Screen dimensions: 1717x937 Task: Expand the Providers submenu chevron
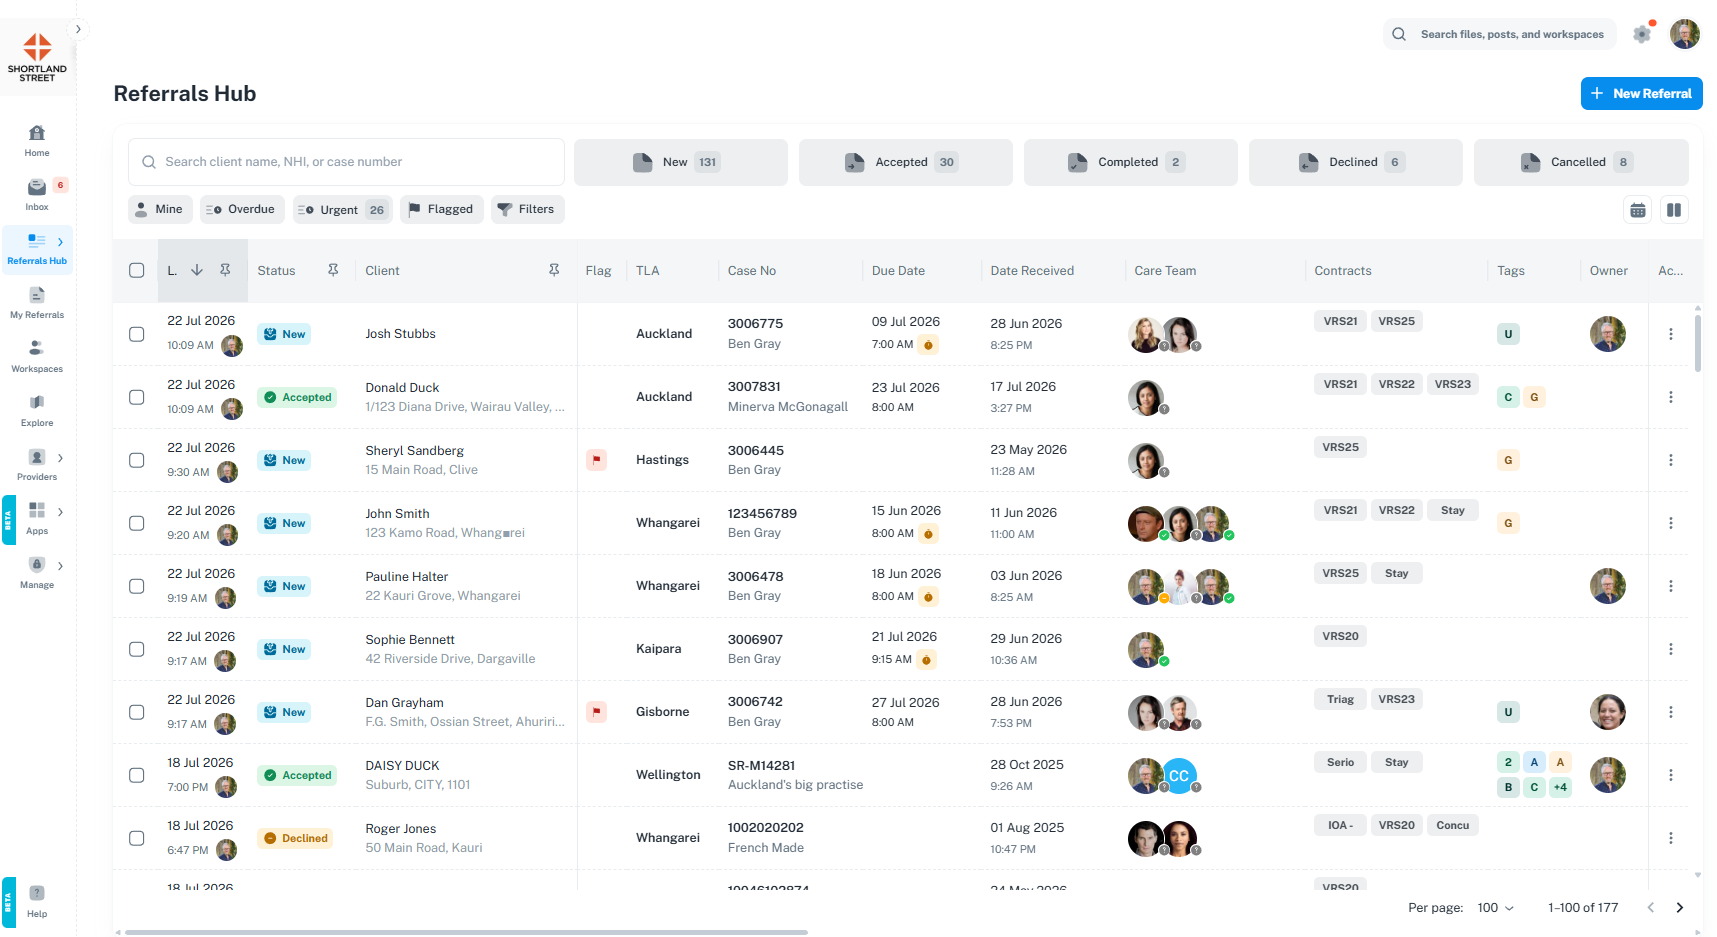point(60,458)
